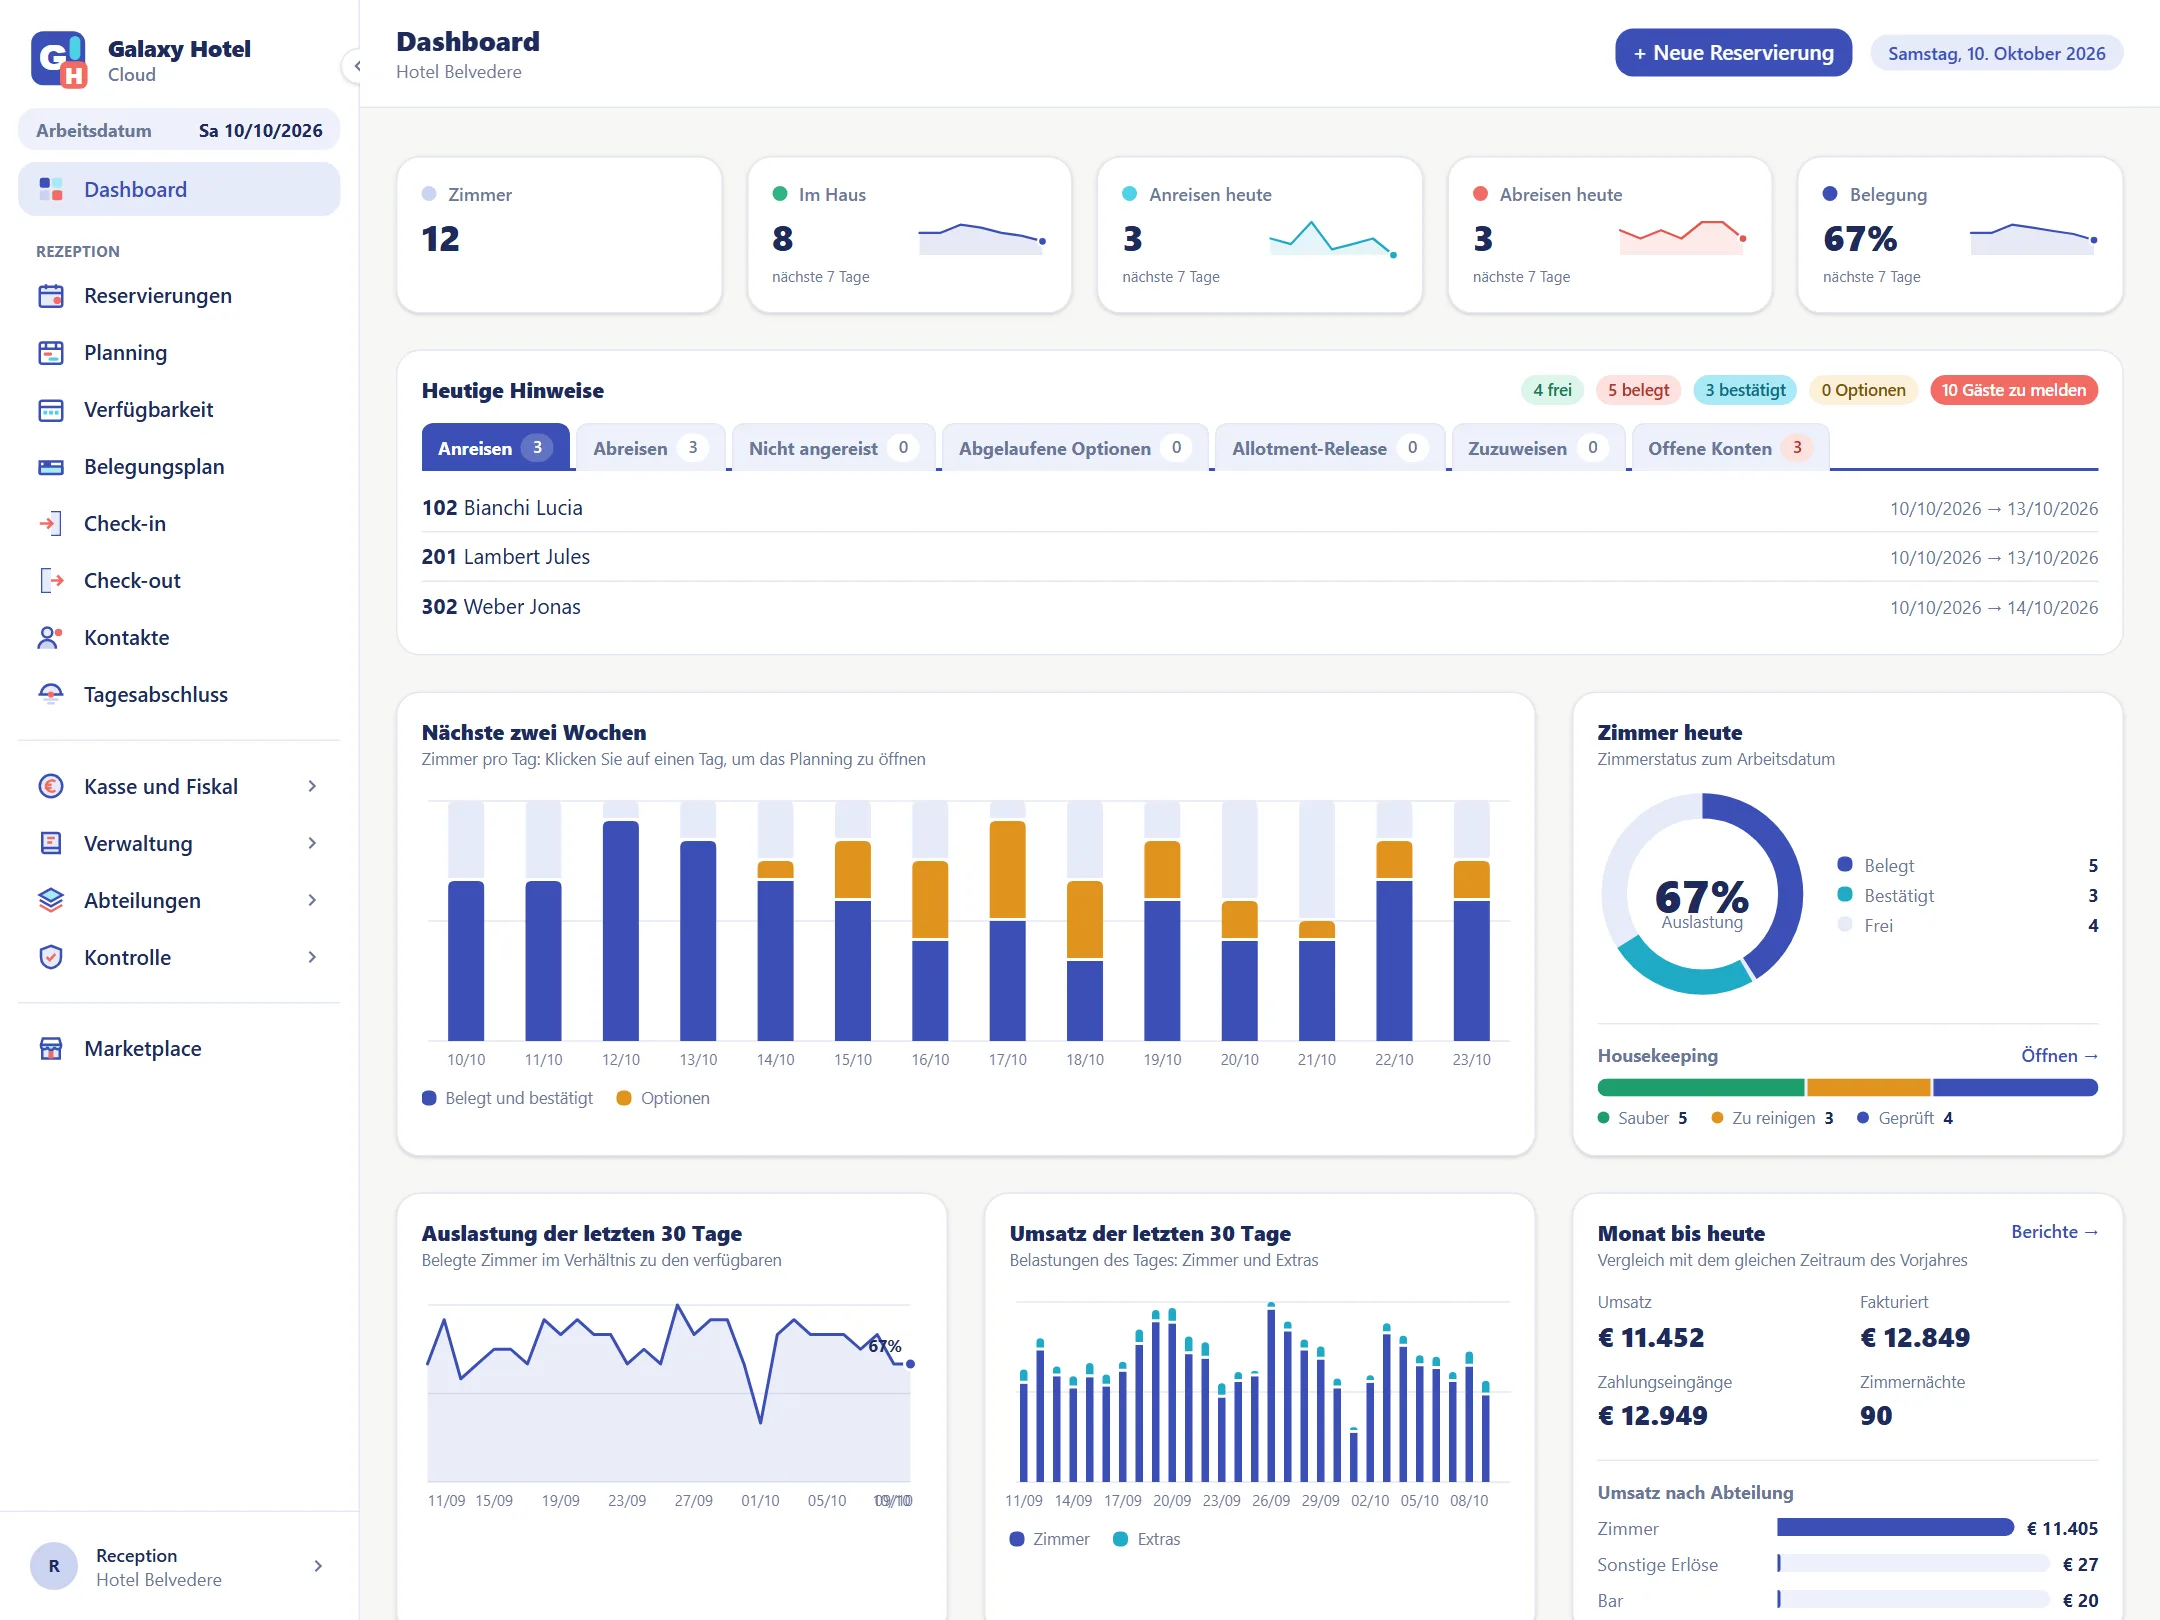Click the Optionen legend color dot
Image resolution: width=2160 pixels, height=1620 pixels.
[x=624, y=1098]
